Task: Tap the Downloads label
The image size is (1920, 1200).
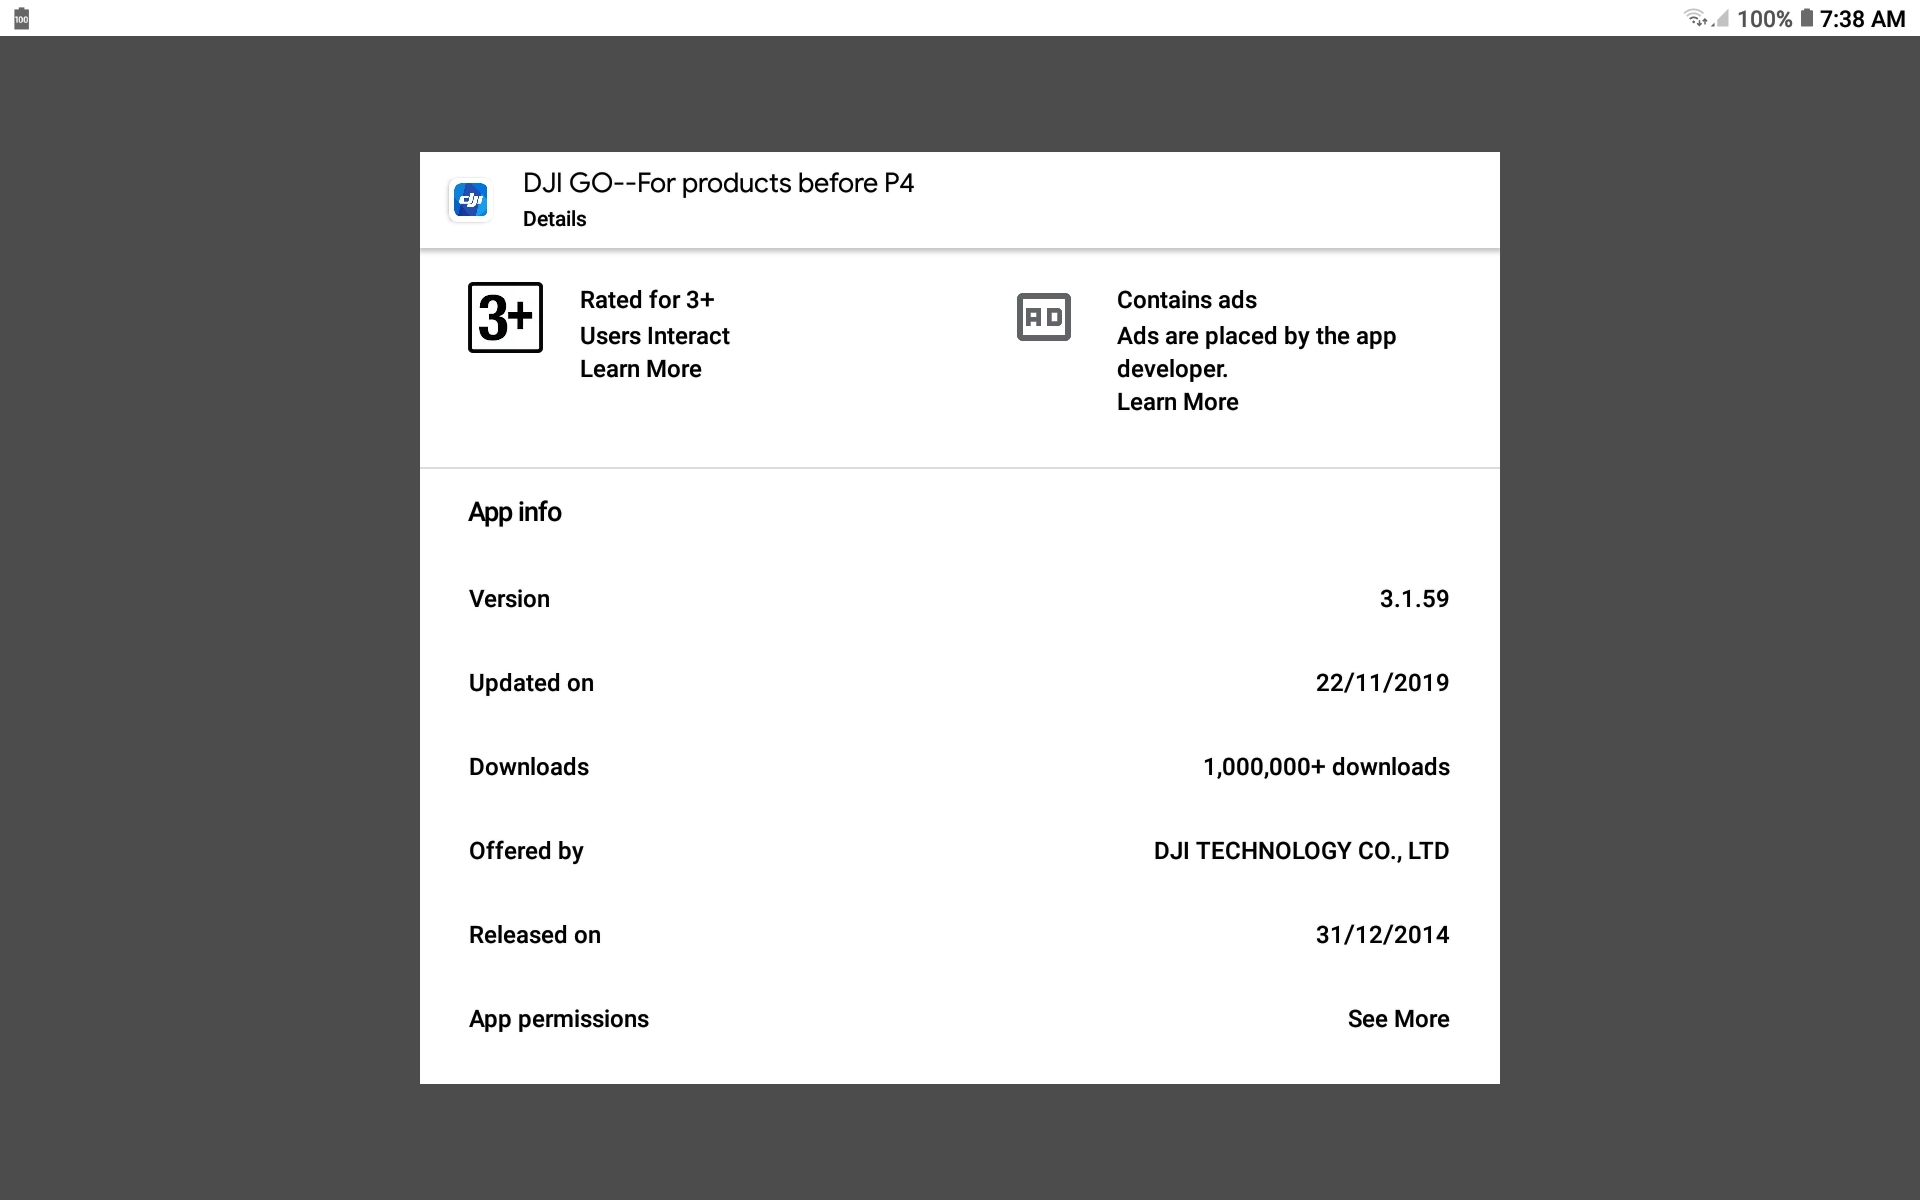Action: pyautogui.click(x=528, y=767)
